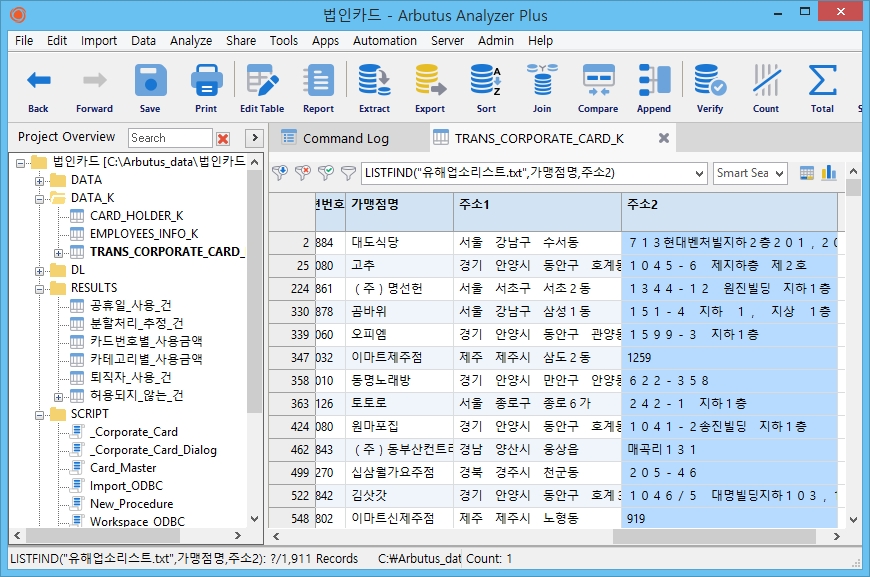Click the funnel icon with green check

(x=326, y=173)
